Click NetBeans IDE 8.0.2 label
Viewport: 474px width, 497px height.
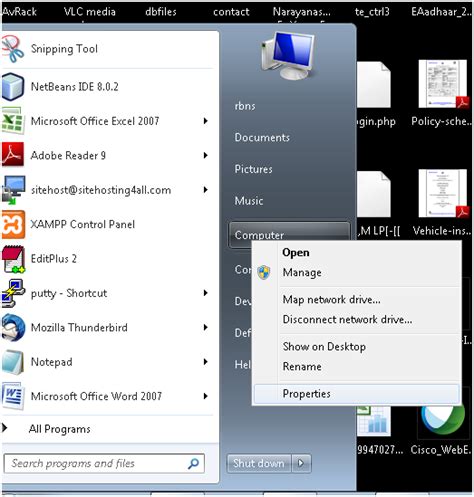tap(75, 87)
